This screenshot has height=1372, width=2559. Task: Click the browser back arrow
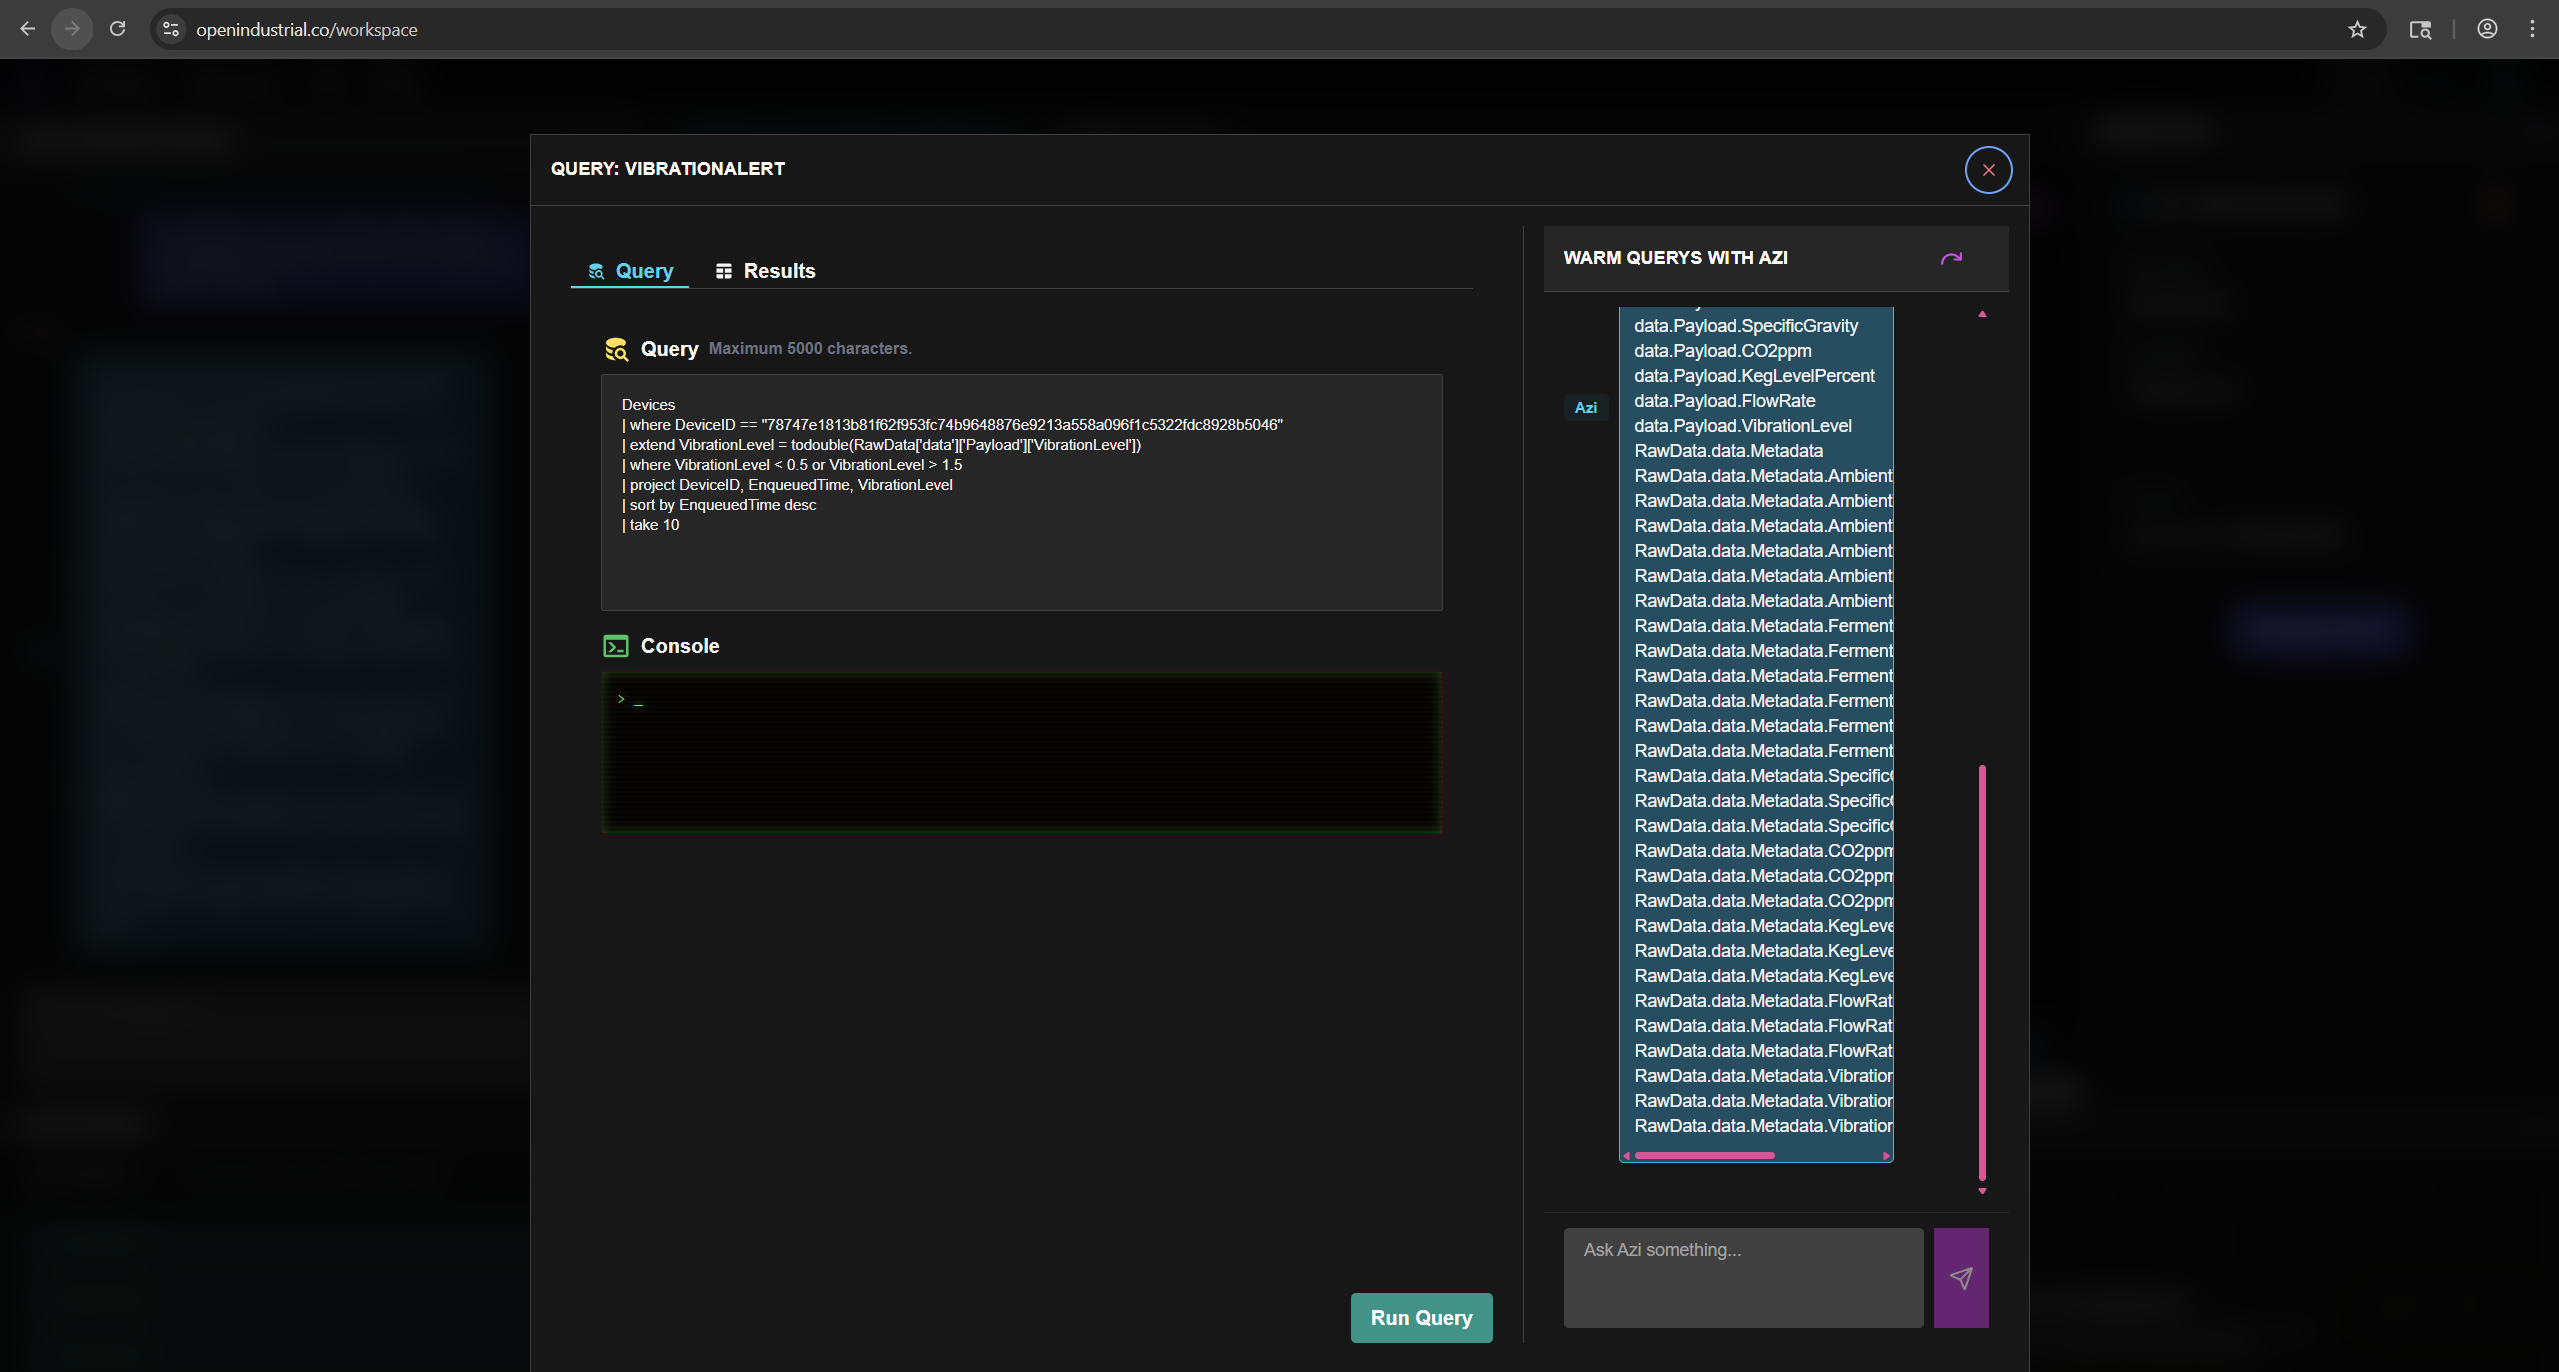[28, 29]
